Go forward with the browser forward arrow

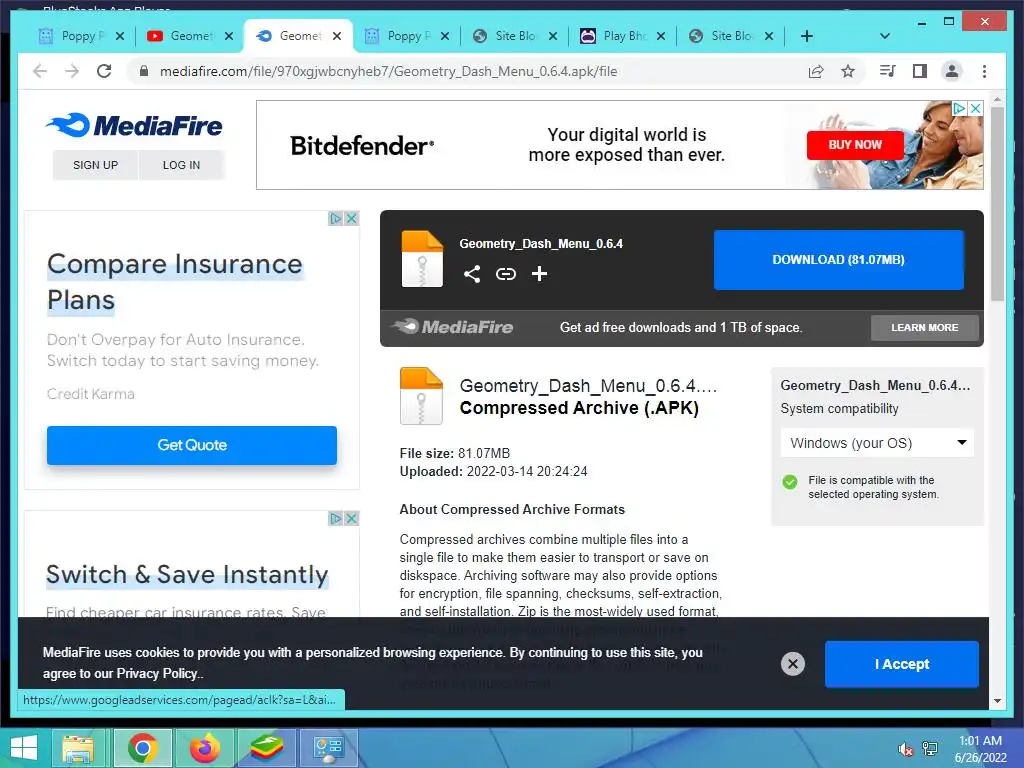(x=72, y=71)
